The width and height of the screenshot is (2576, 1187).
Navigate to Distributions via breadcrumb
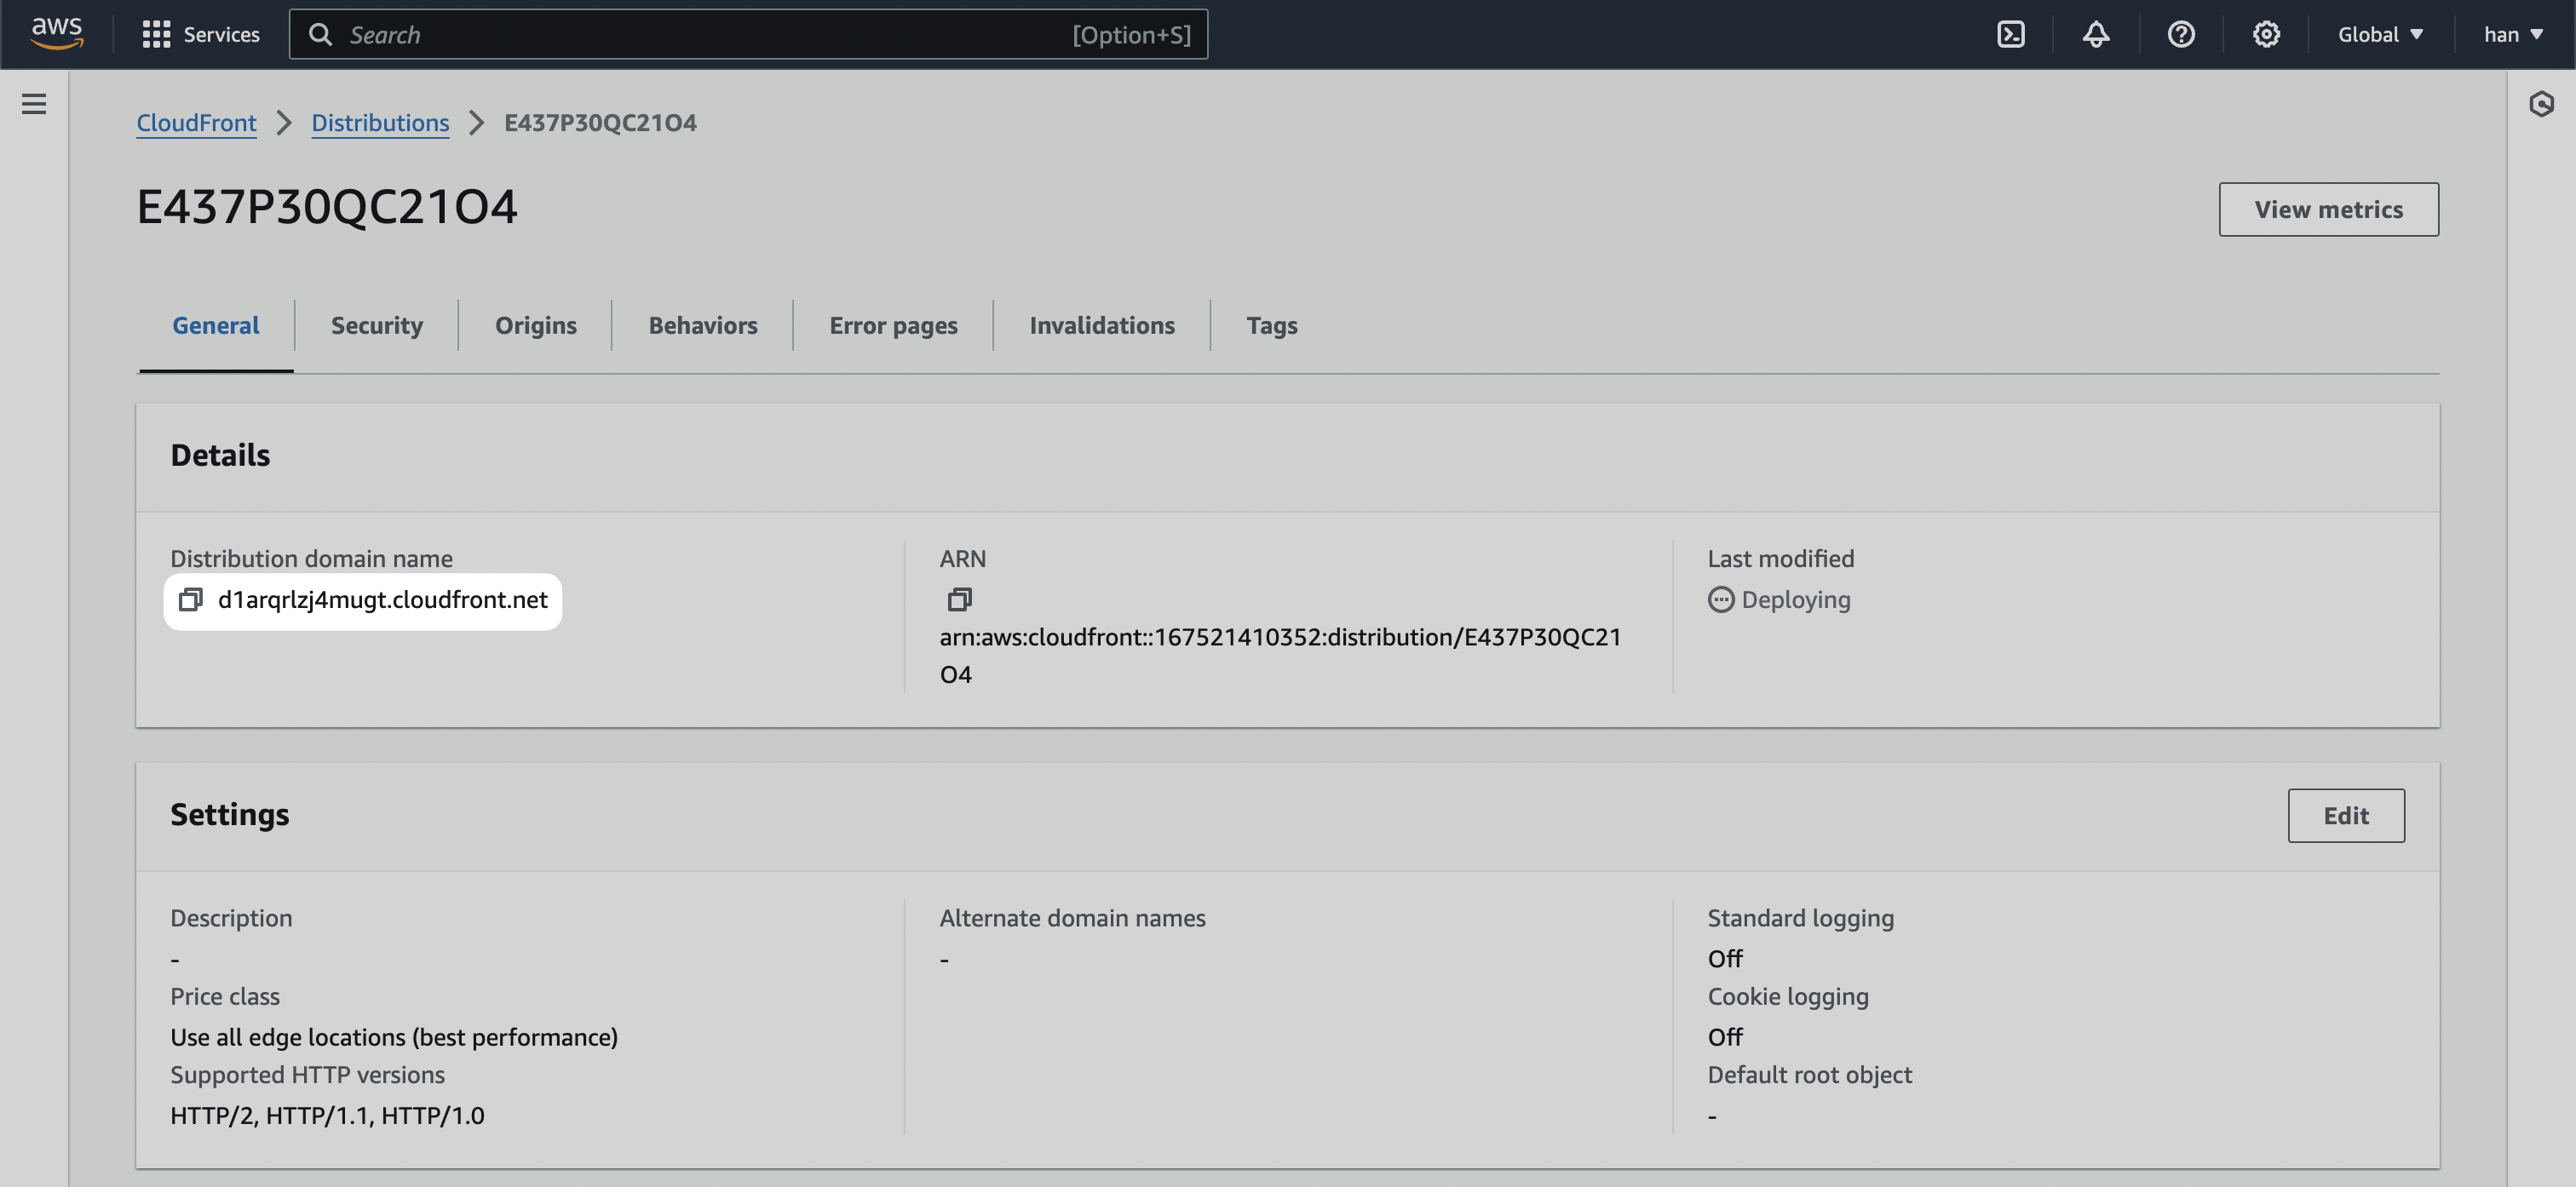380,122
